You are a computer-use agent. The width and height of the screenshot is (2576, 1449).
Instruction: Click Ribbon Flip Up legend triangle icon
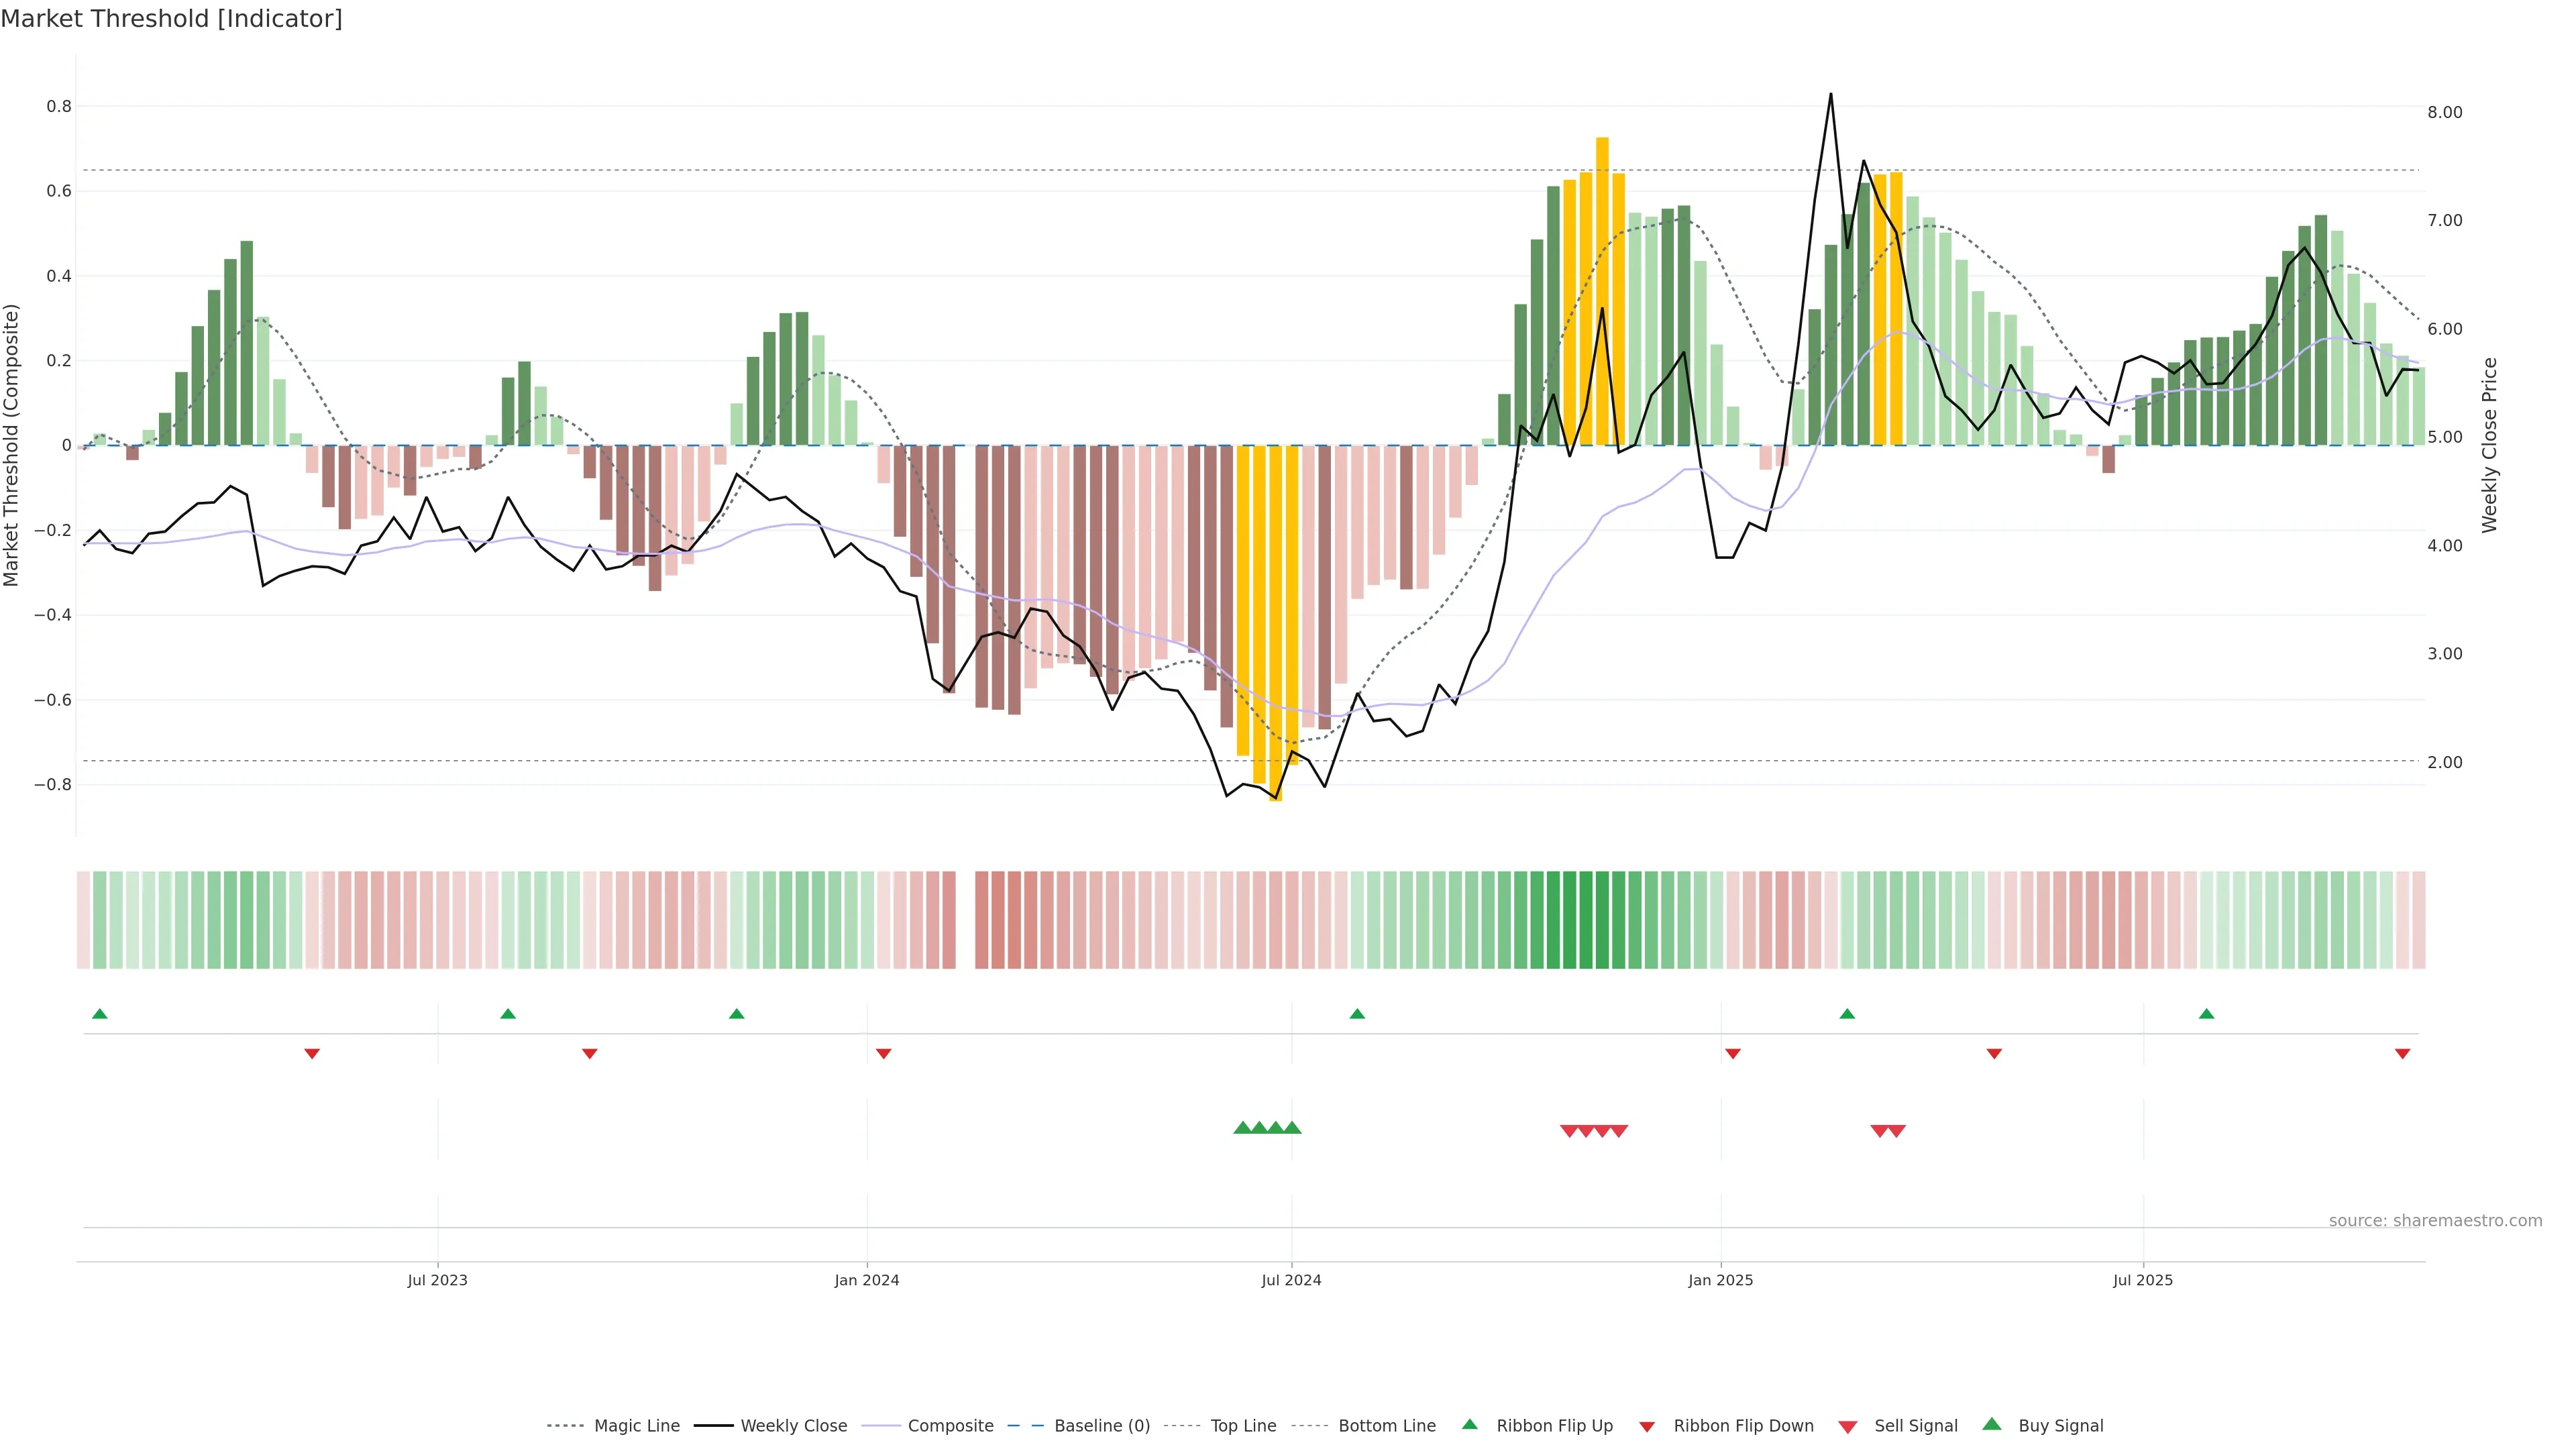pos(1469,1425)
